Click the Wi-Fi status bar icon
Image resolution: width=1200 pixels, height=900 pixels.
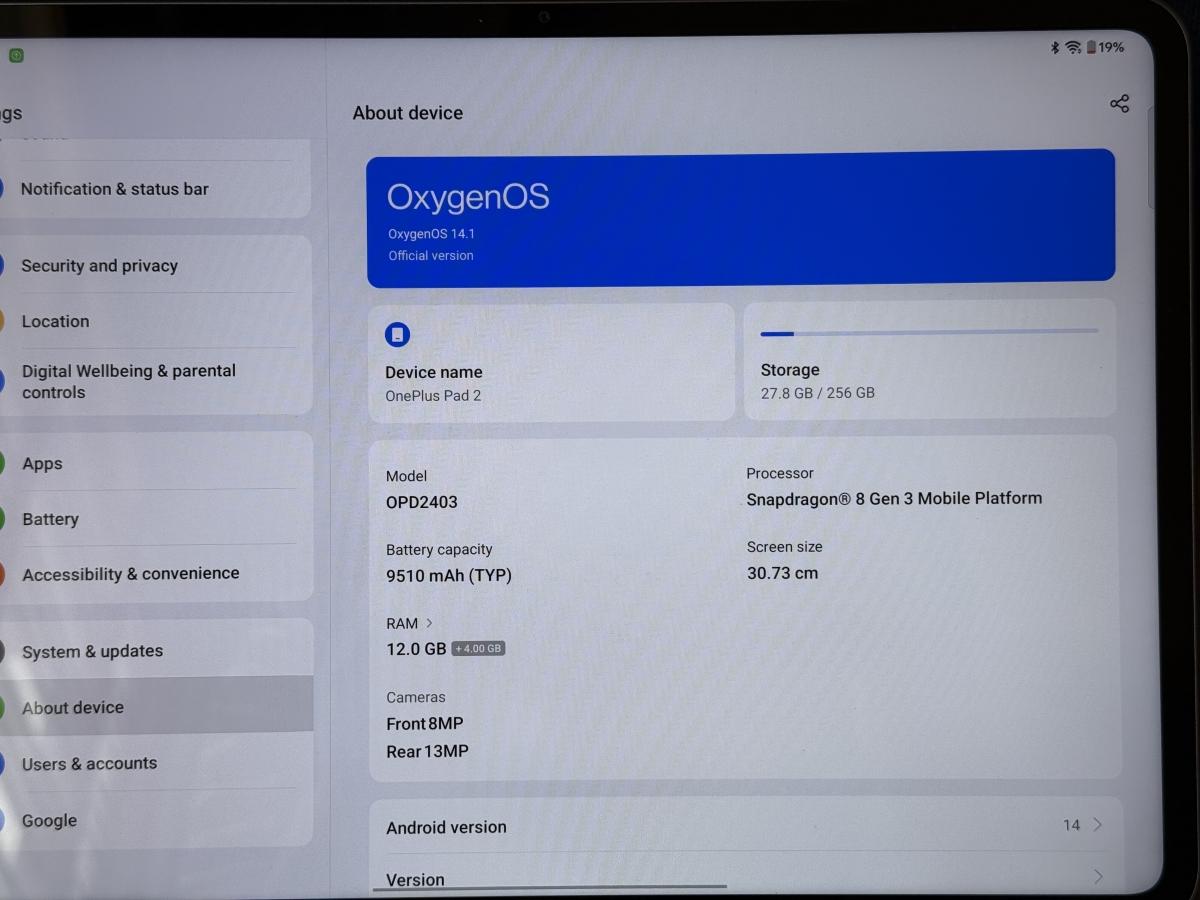coord(1071,46)
